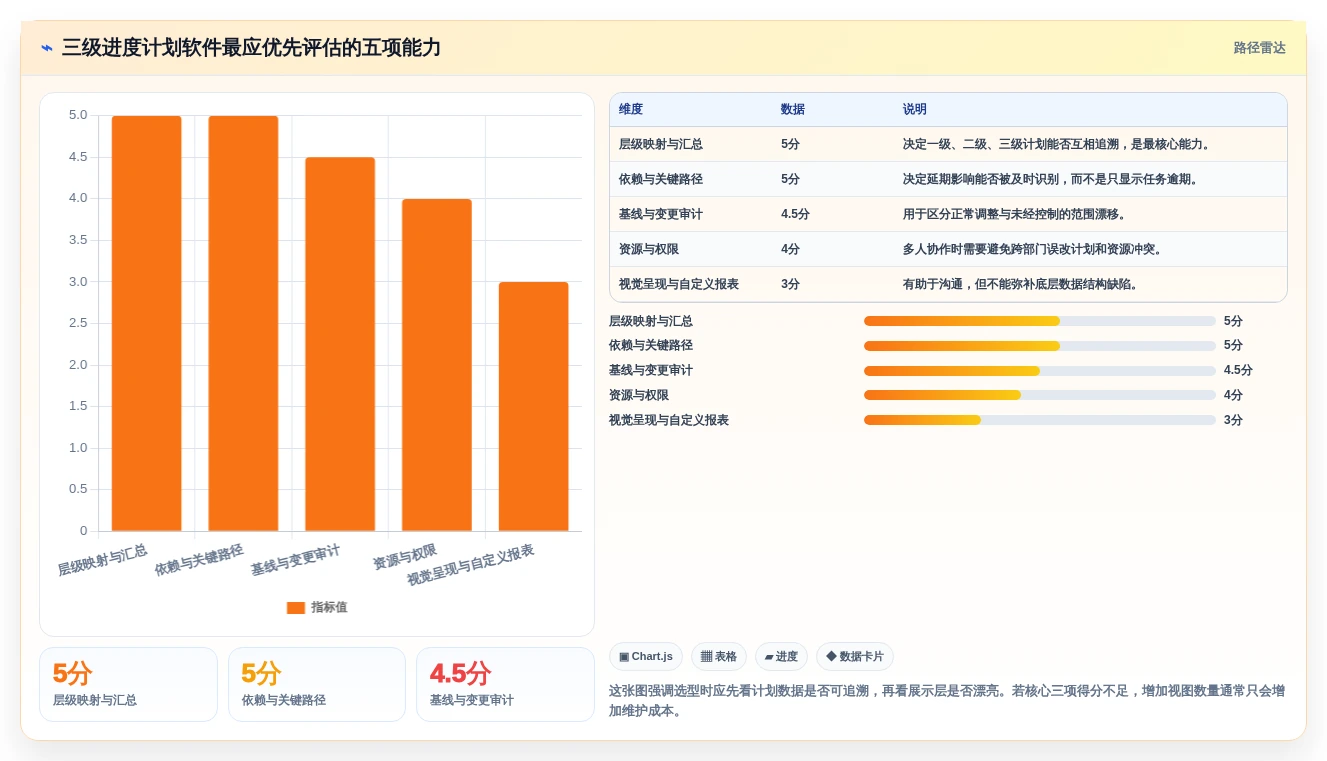Click the 依赖与关键路径 progress bar
The height and width of the screenshot is (761, 1327).
1040,346
